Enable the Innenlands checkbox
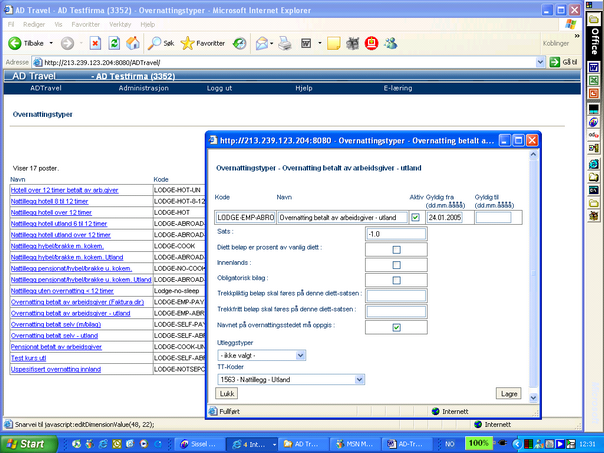Screen dimensions: 604x453 [396, 265]
